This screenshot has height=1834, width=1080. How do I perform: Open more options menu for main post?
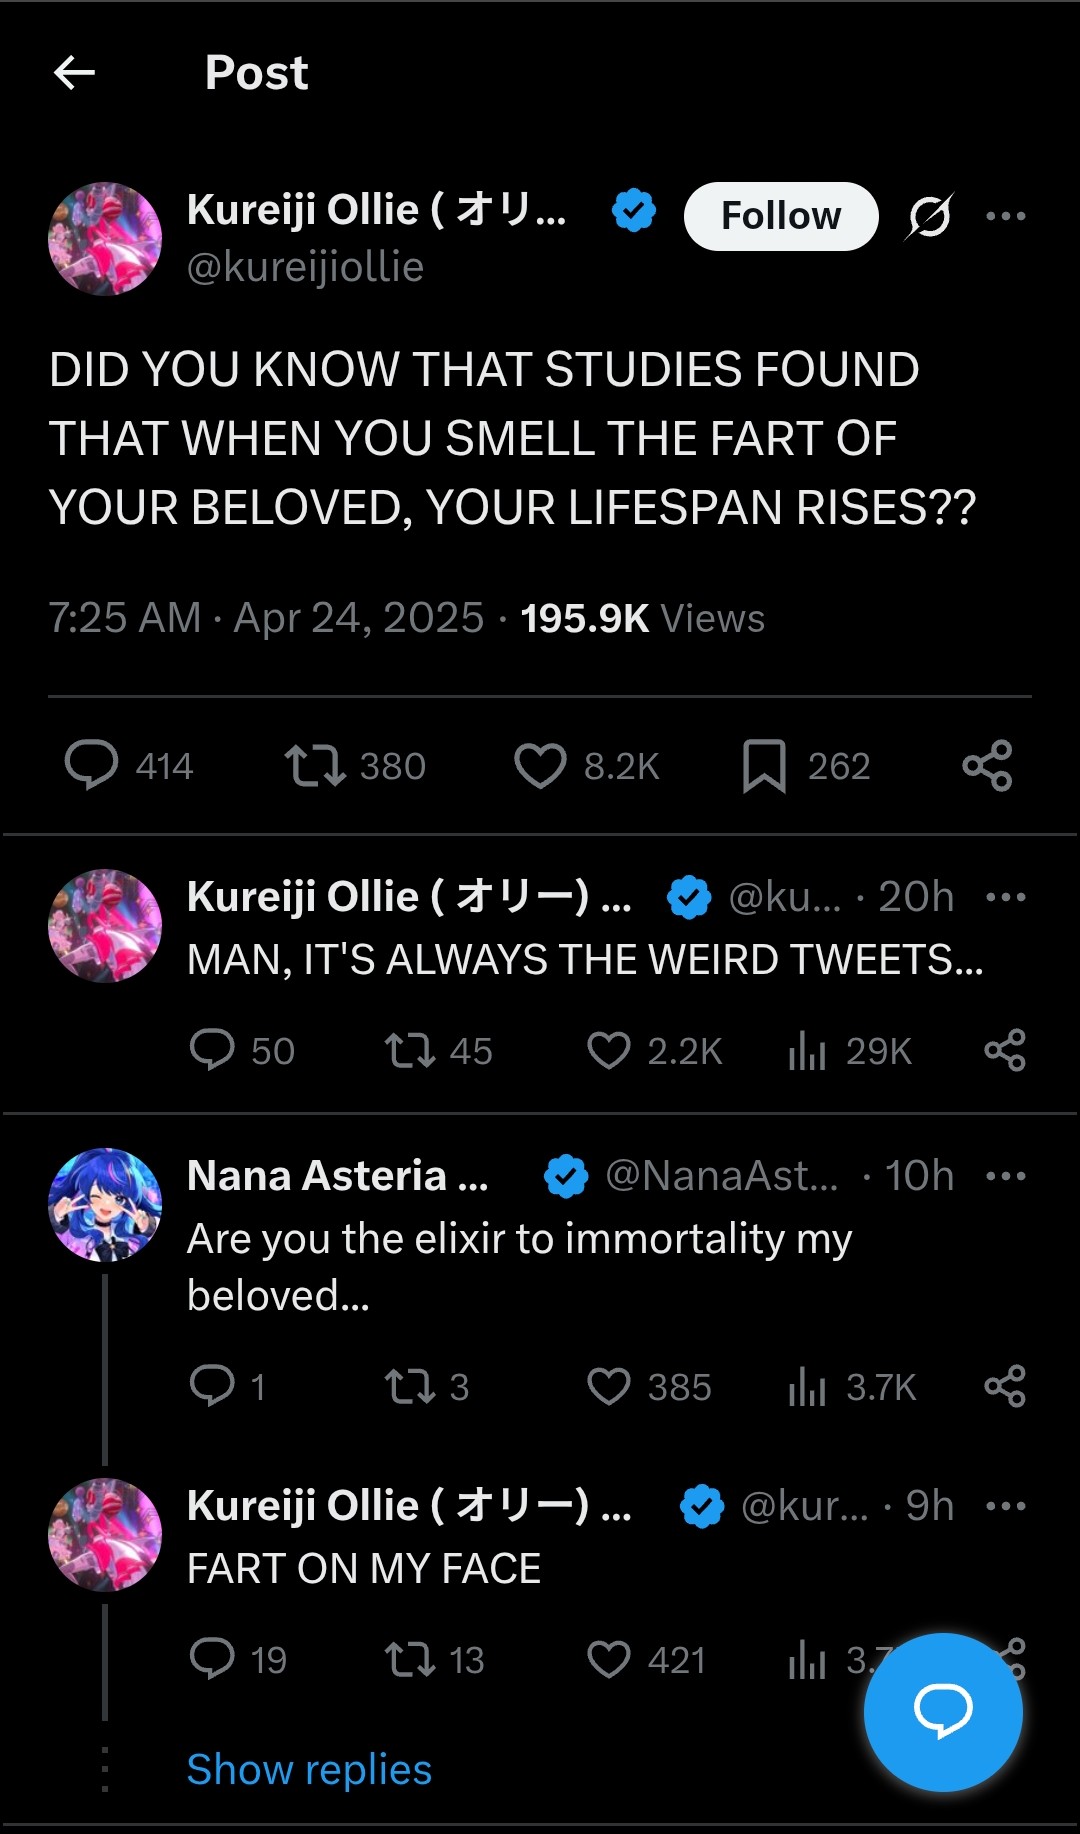(1005, 216)
